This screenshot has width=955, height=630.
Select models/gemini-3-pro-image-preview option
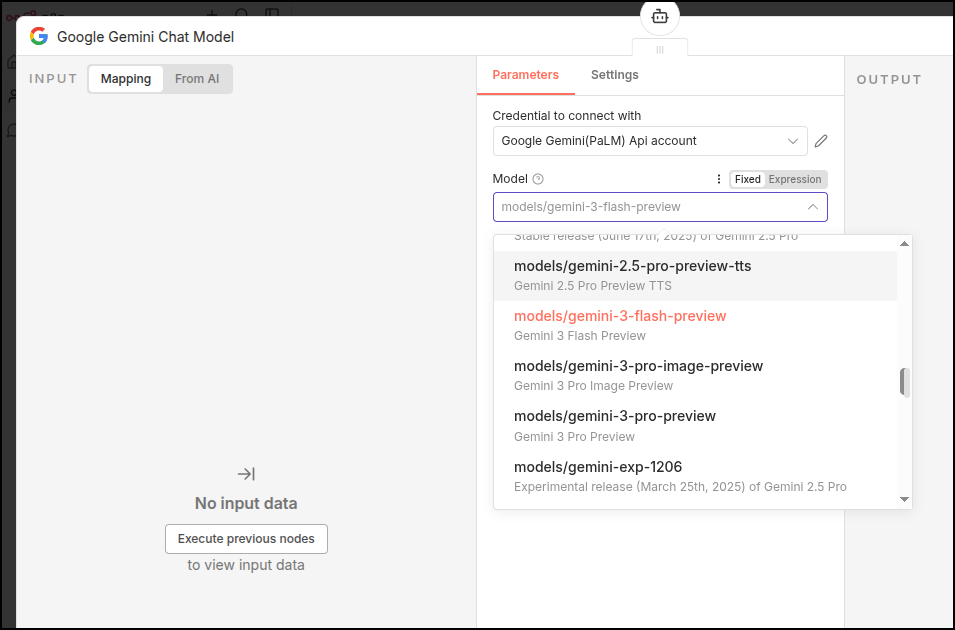tap(638, 366)
